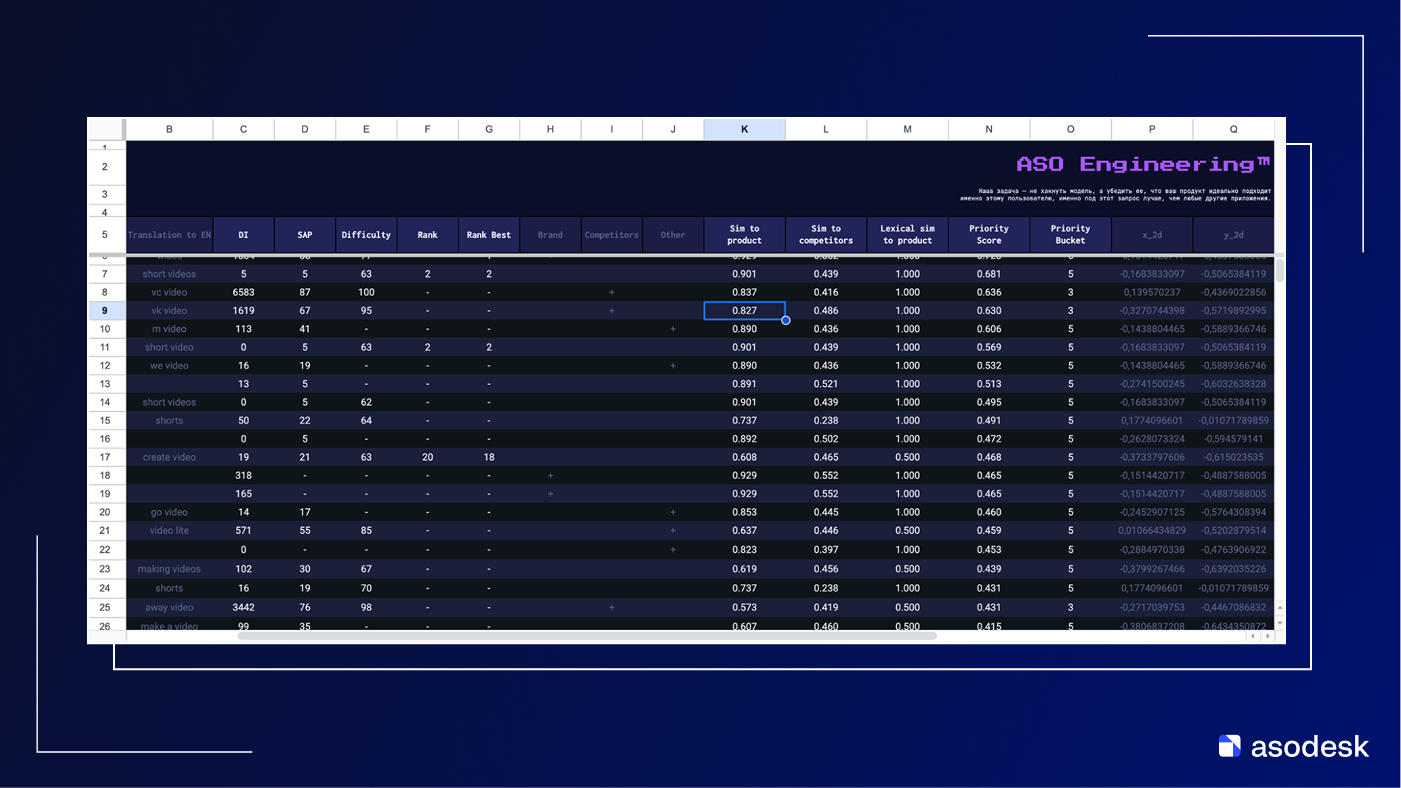
Task: Click the select-all corner box of the sheet
Action: pos(105,129)
